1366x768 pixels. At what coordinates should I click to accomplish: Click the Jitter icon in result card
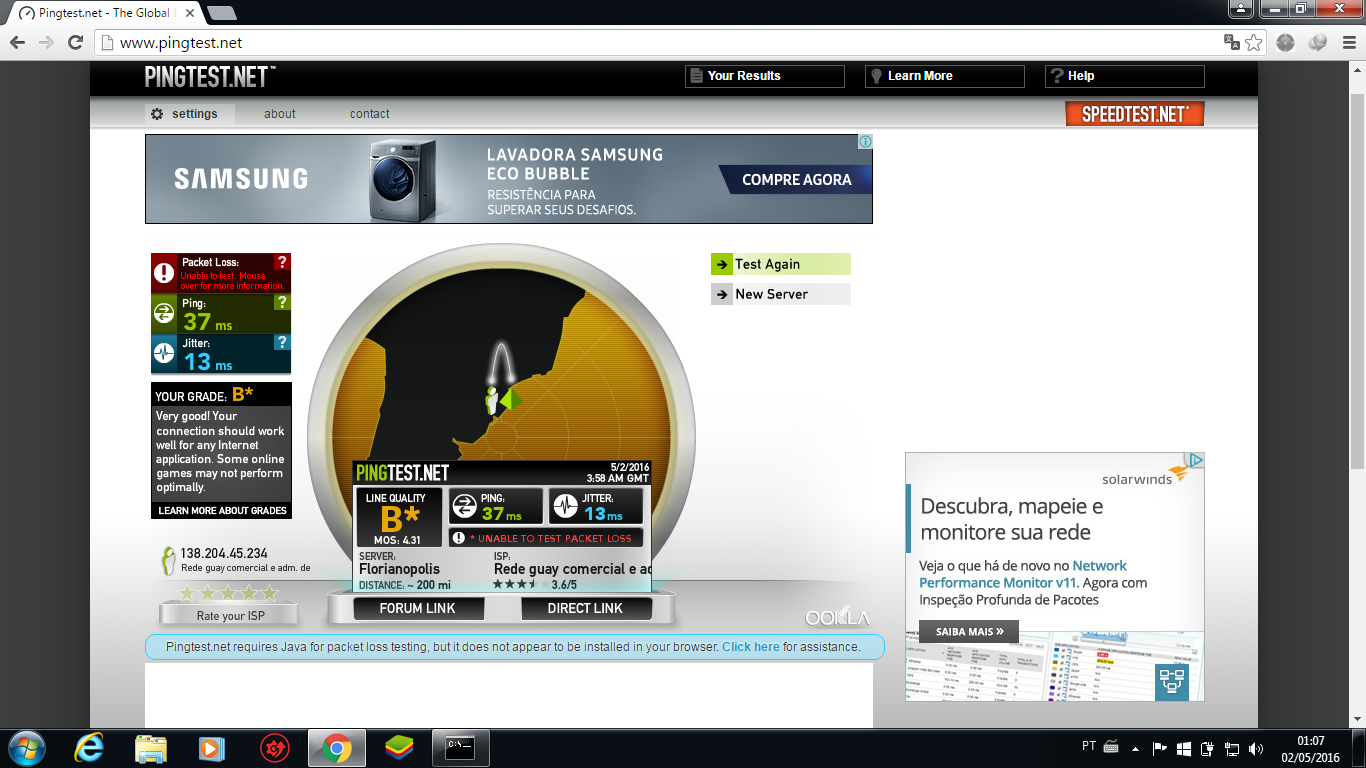[565, 506]
